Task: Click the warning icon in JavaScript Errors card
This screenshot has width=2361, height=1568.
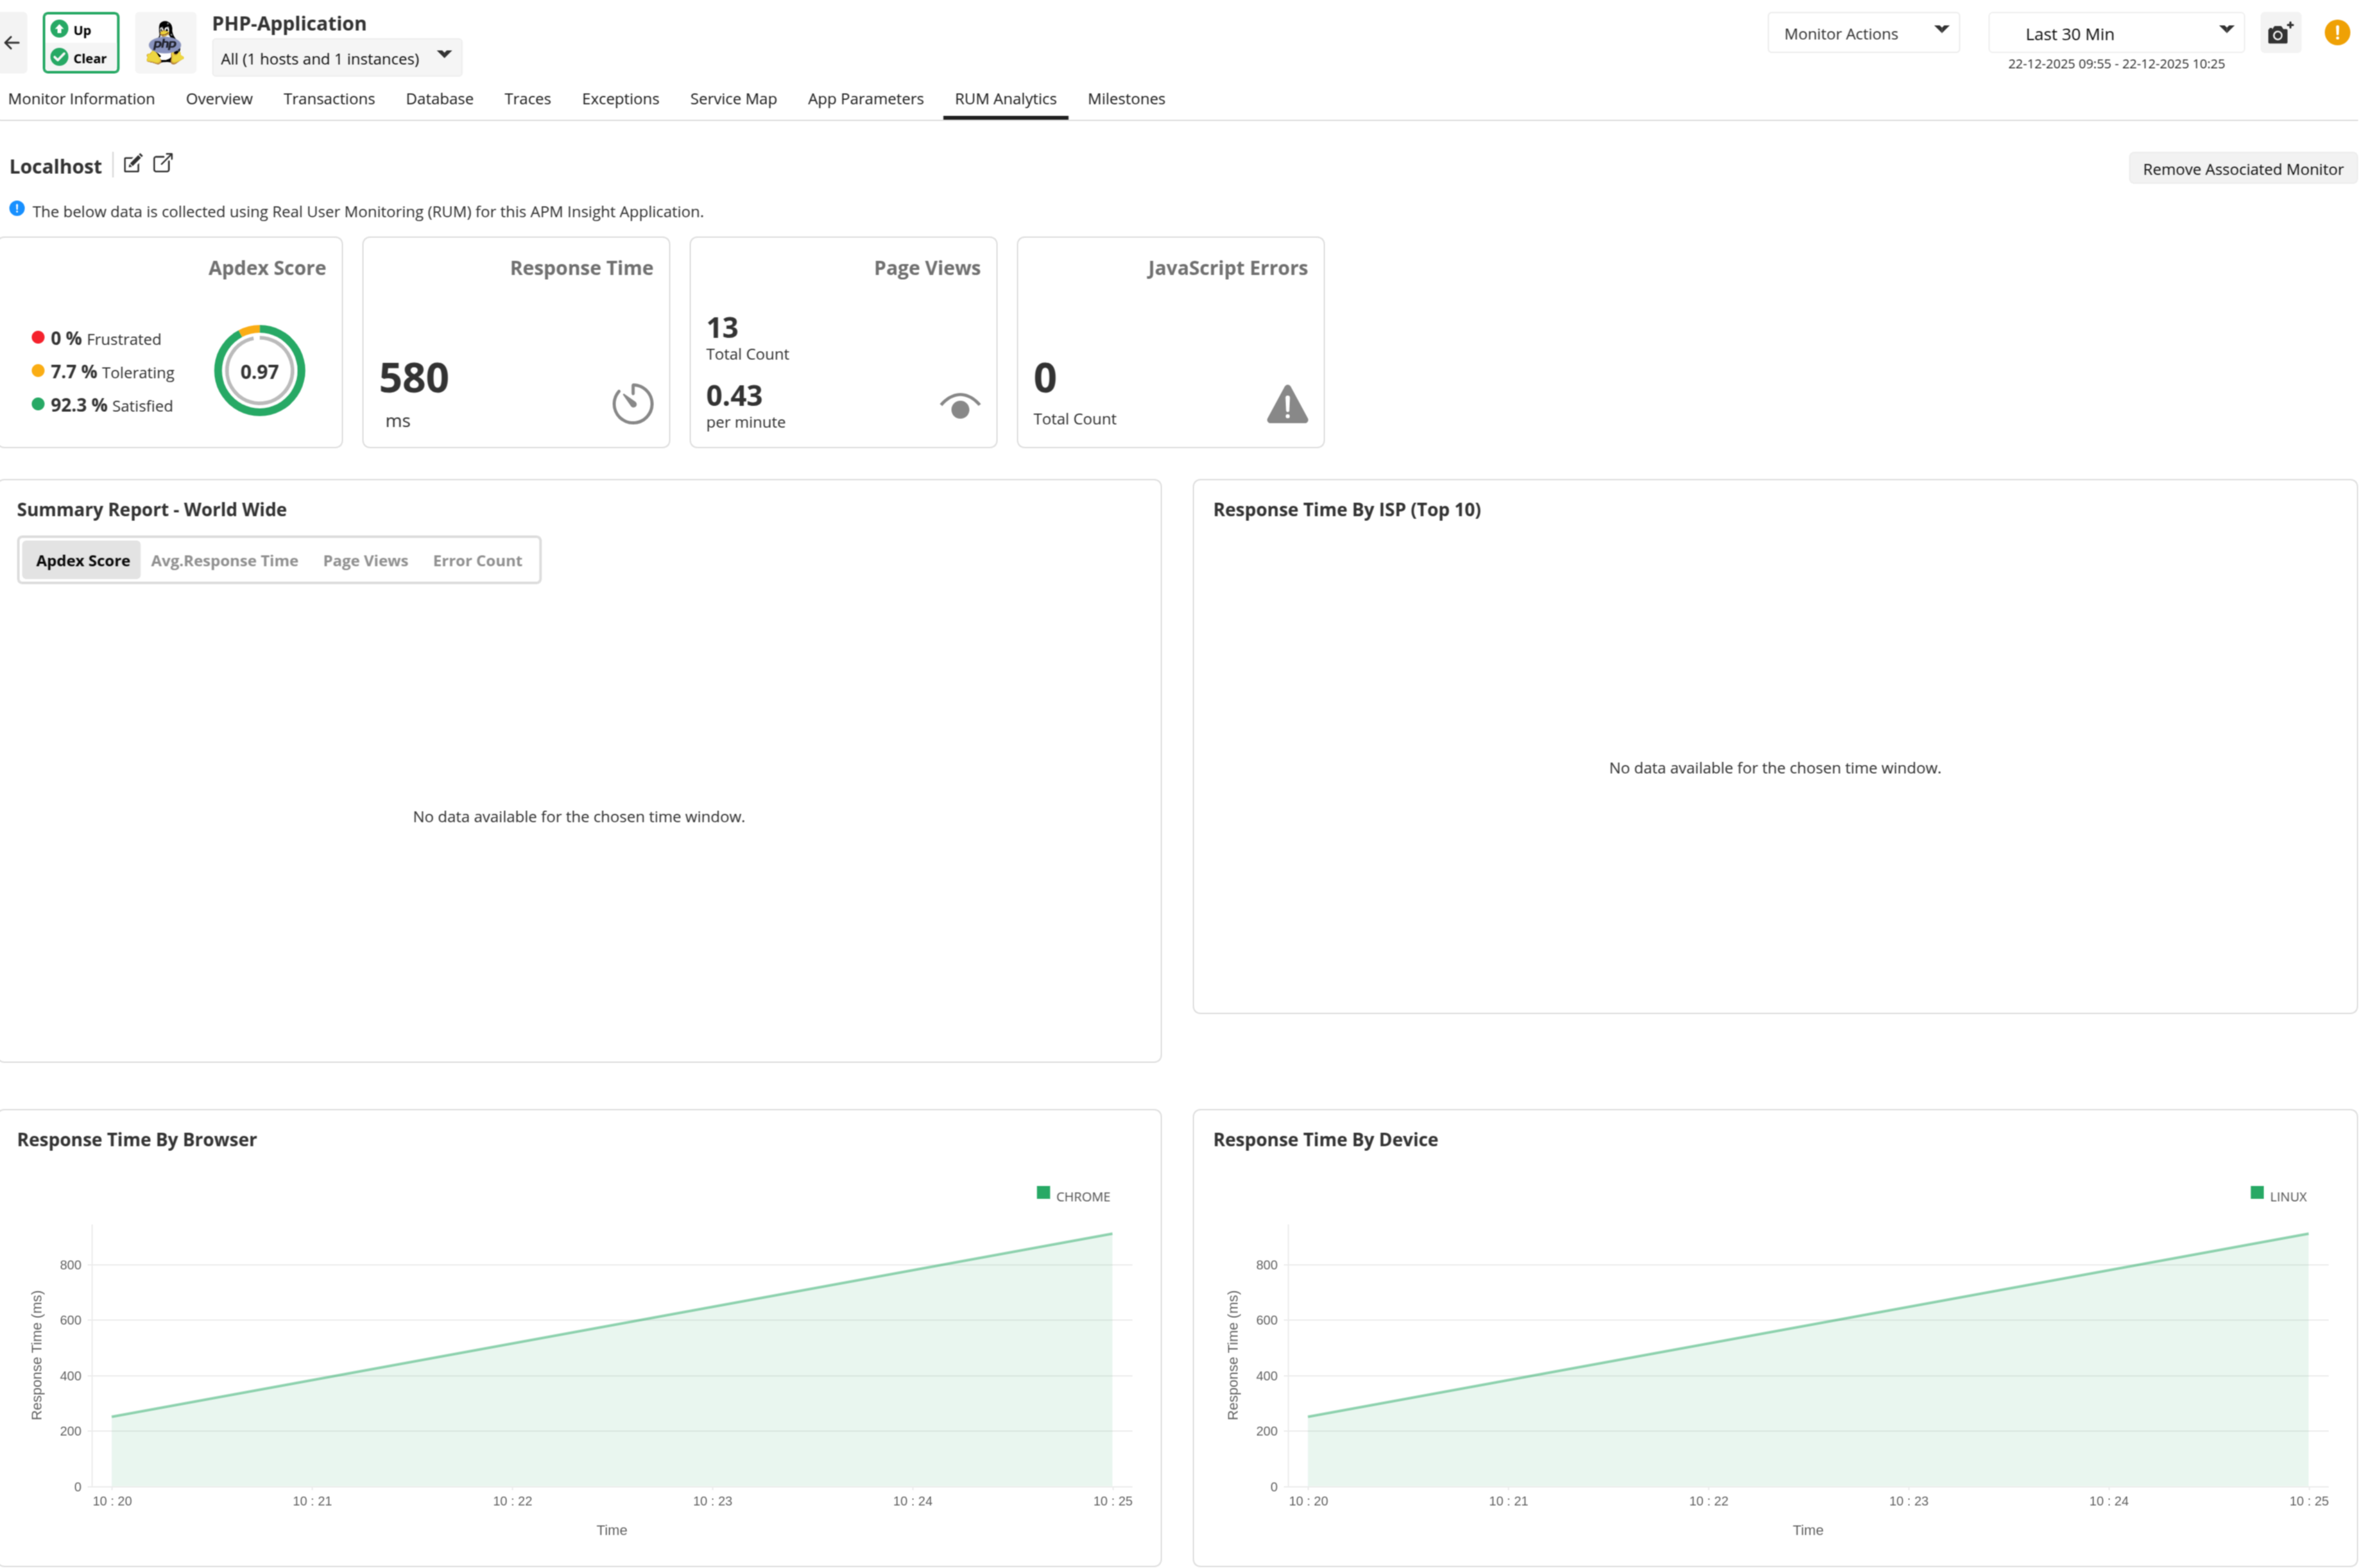Action: coord(1287,403)
